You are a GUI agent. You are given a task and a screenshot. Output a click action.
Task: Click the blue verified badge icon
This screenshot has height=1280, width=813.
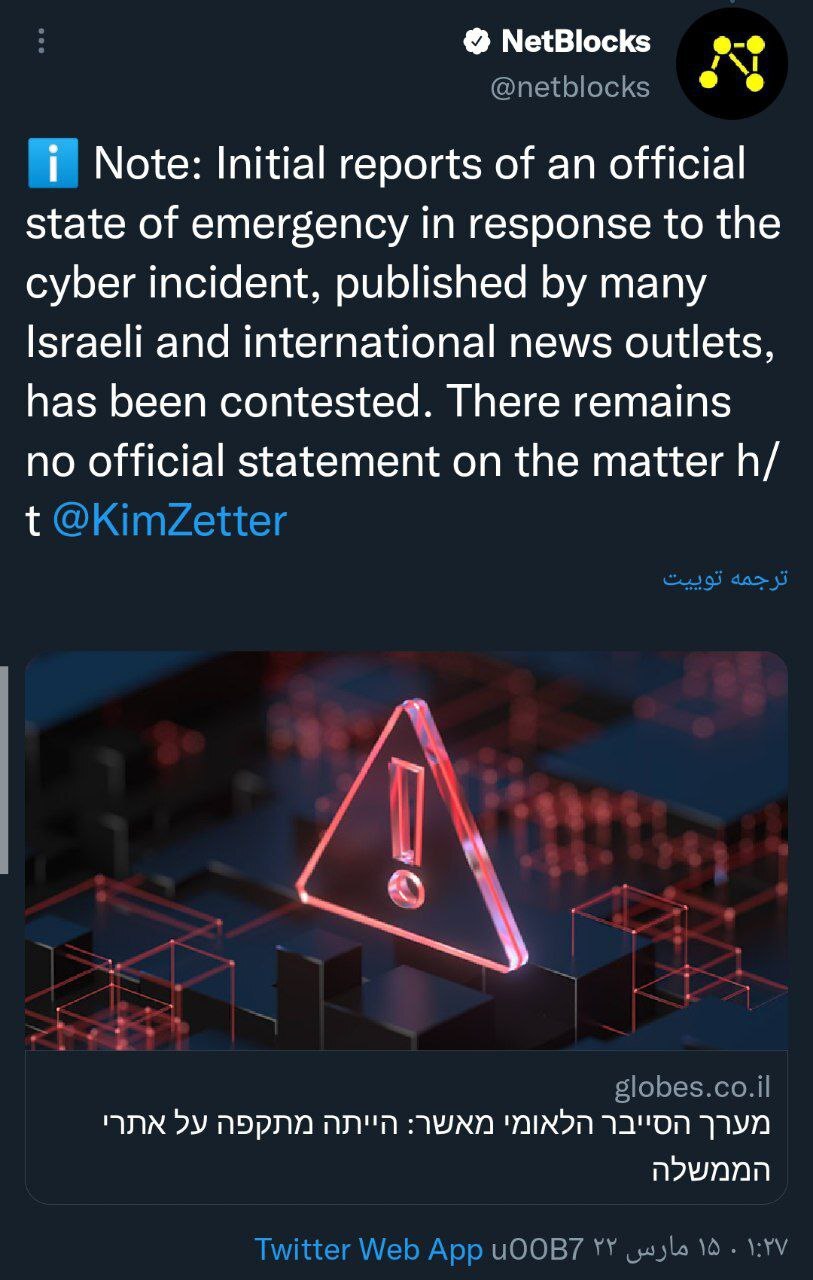click(x=476, y=42)
